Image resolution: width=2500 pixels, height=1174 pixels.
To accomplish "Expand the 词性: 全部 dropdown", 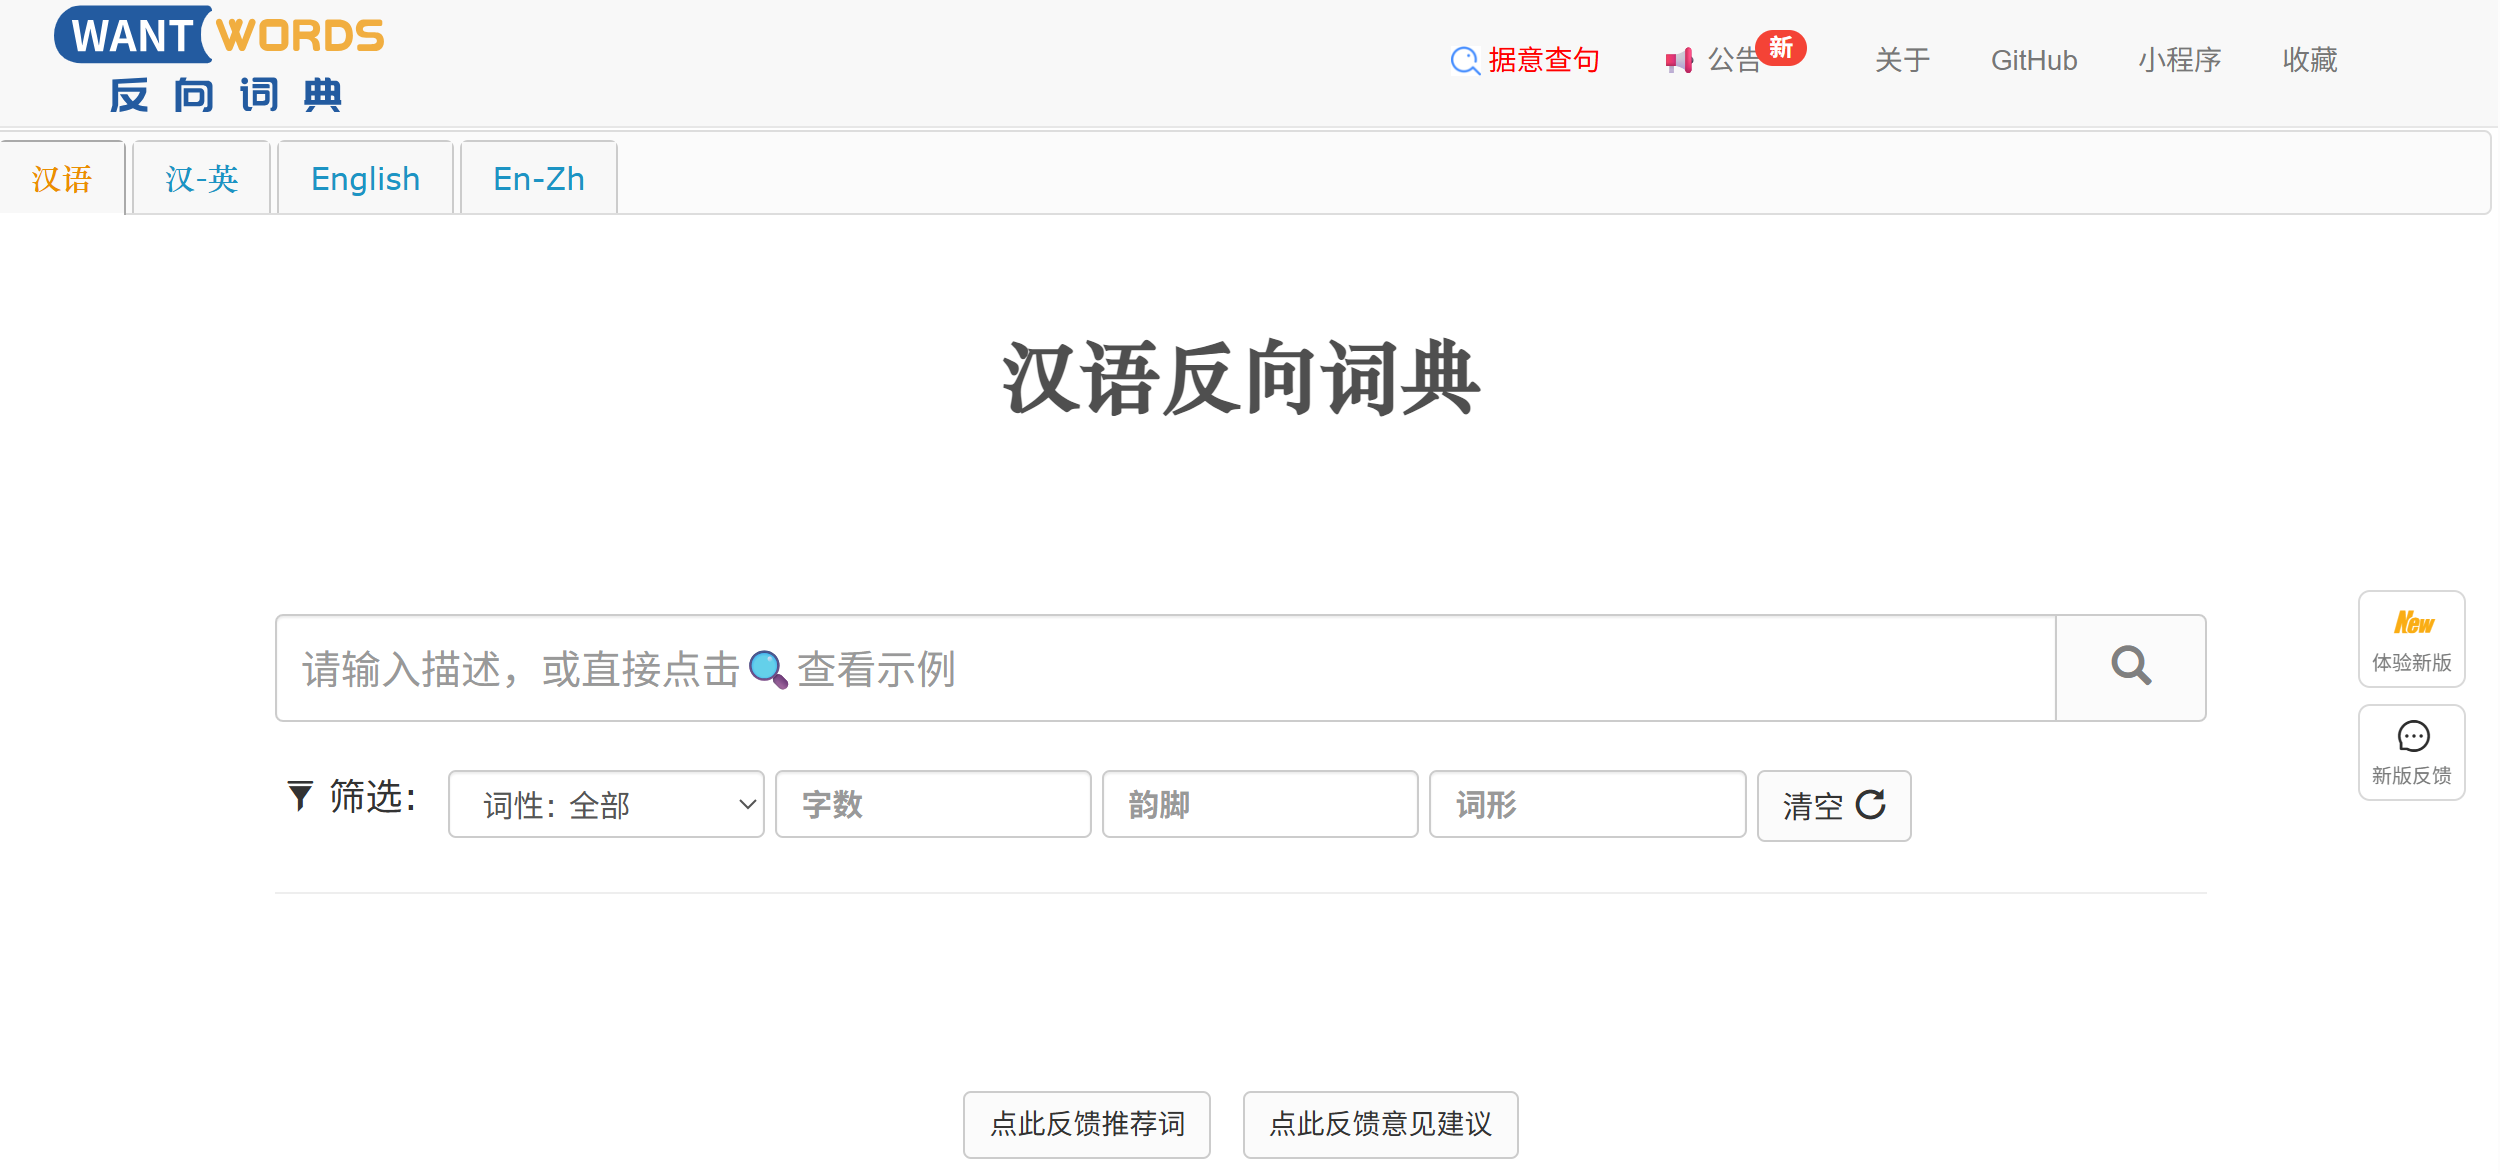I will click(606, 804).
